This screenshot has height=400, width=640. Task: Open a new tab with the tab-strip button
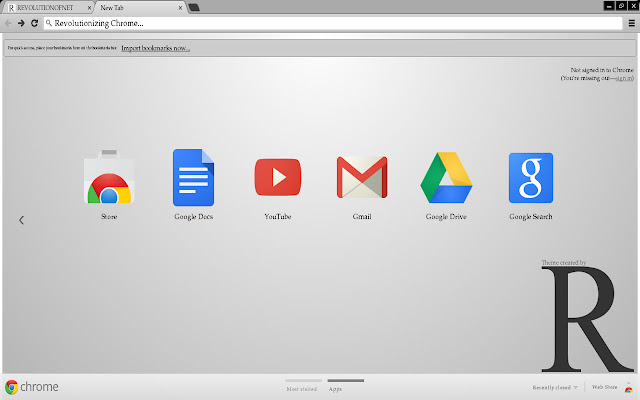pos(194,7)
